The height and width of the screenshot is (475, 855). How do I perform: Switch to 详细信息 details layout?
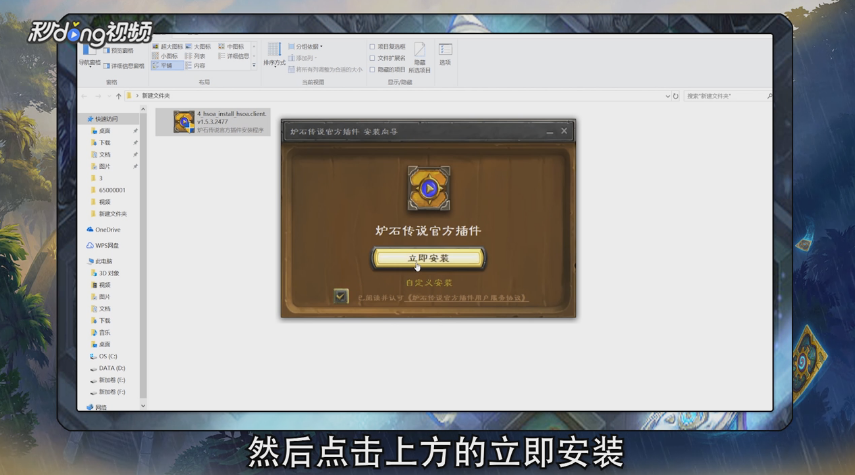pyautogui.click(x=233, y=56)
